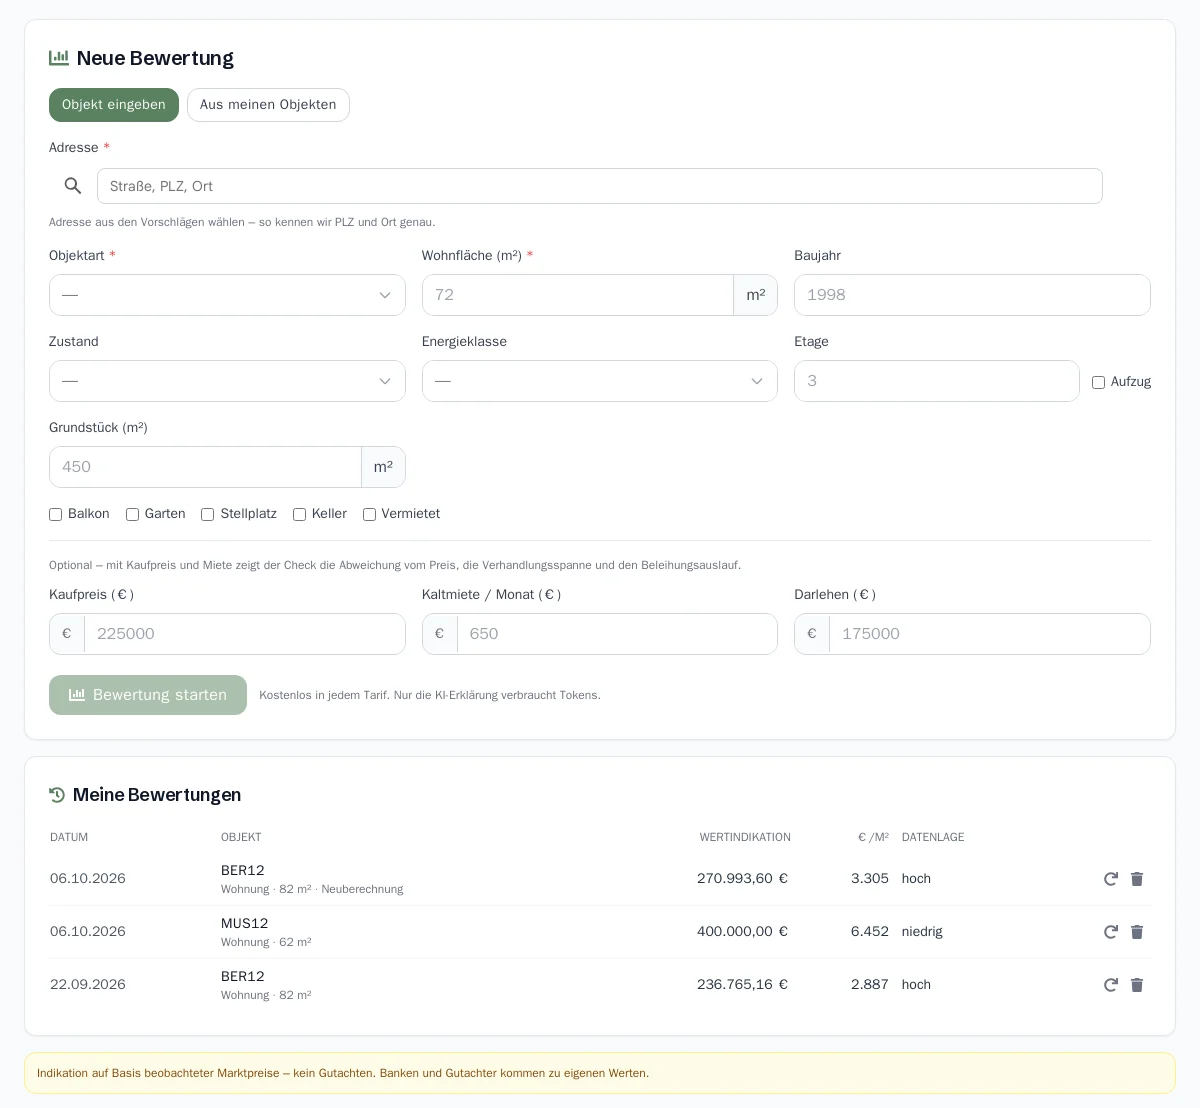Focus the Kaufpreis input
This screenshot has width=1200, height=1108.
tap(245, 634)
